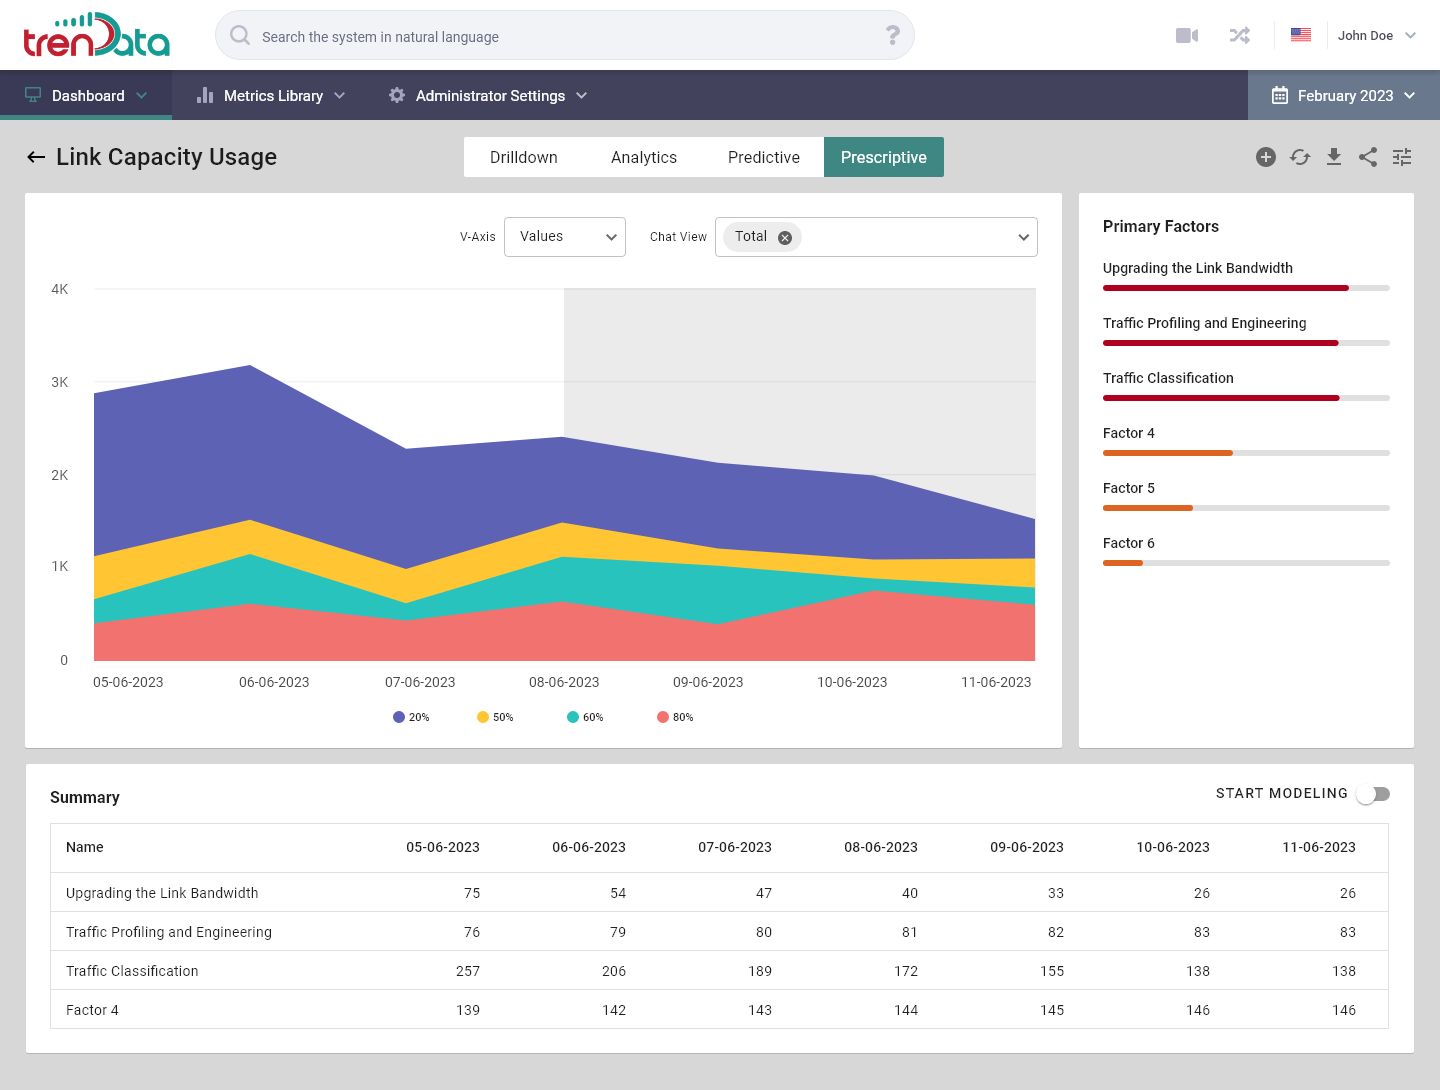Toggle the 80% series in chart legend
This screenshot has height=1090, width=1440.
click(x=675, y=717)
